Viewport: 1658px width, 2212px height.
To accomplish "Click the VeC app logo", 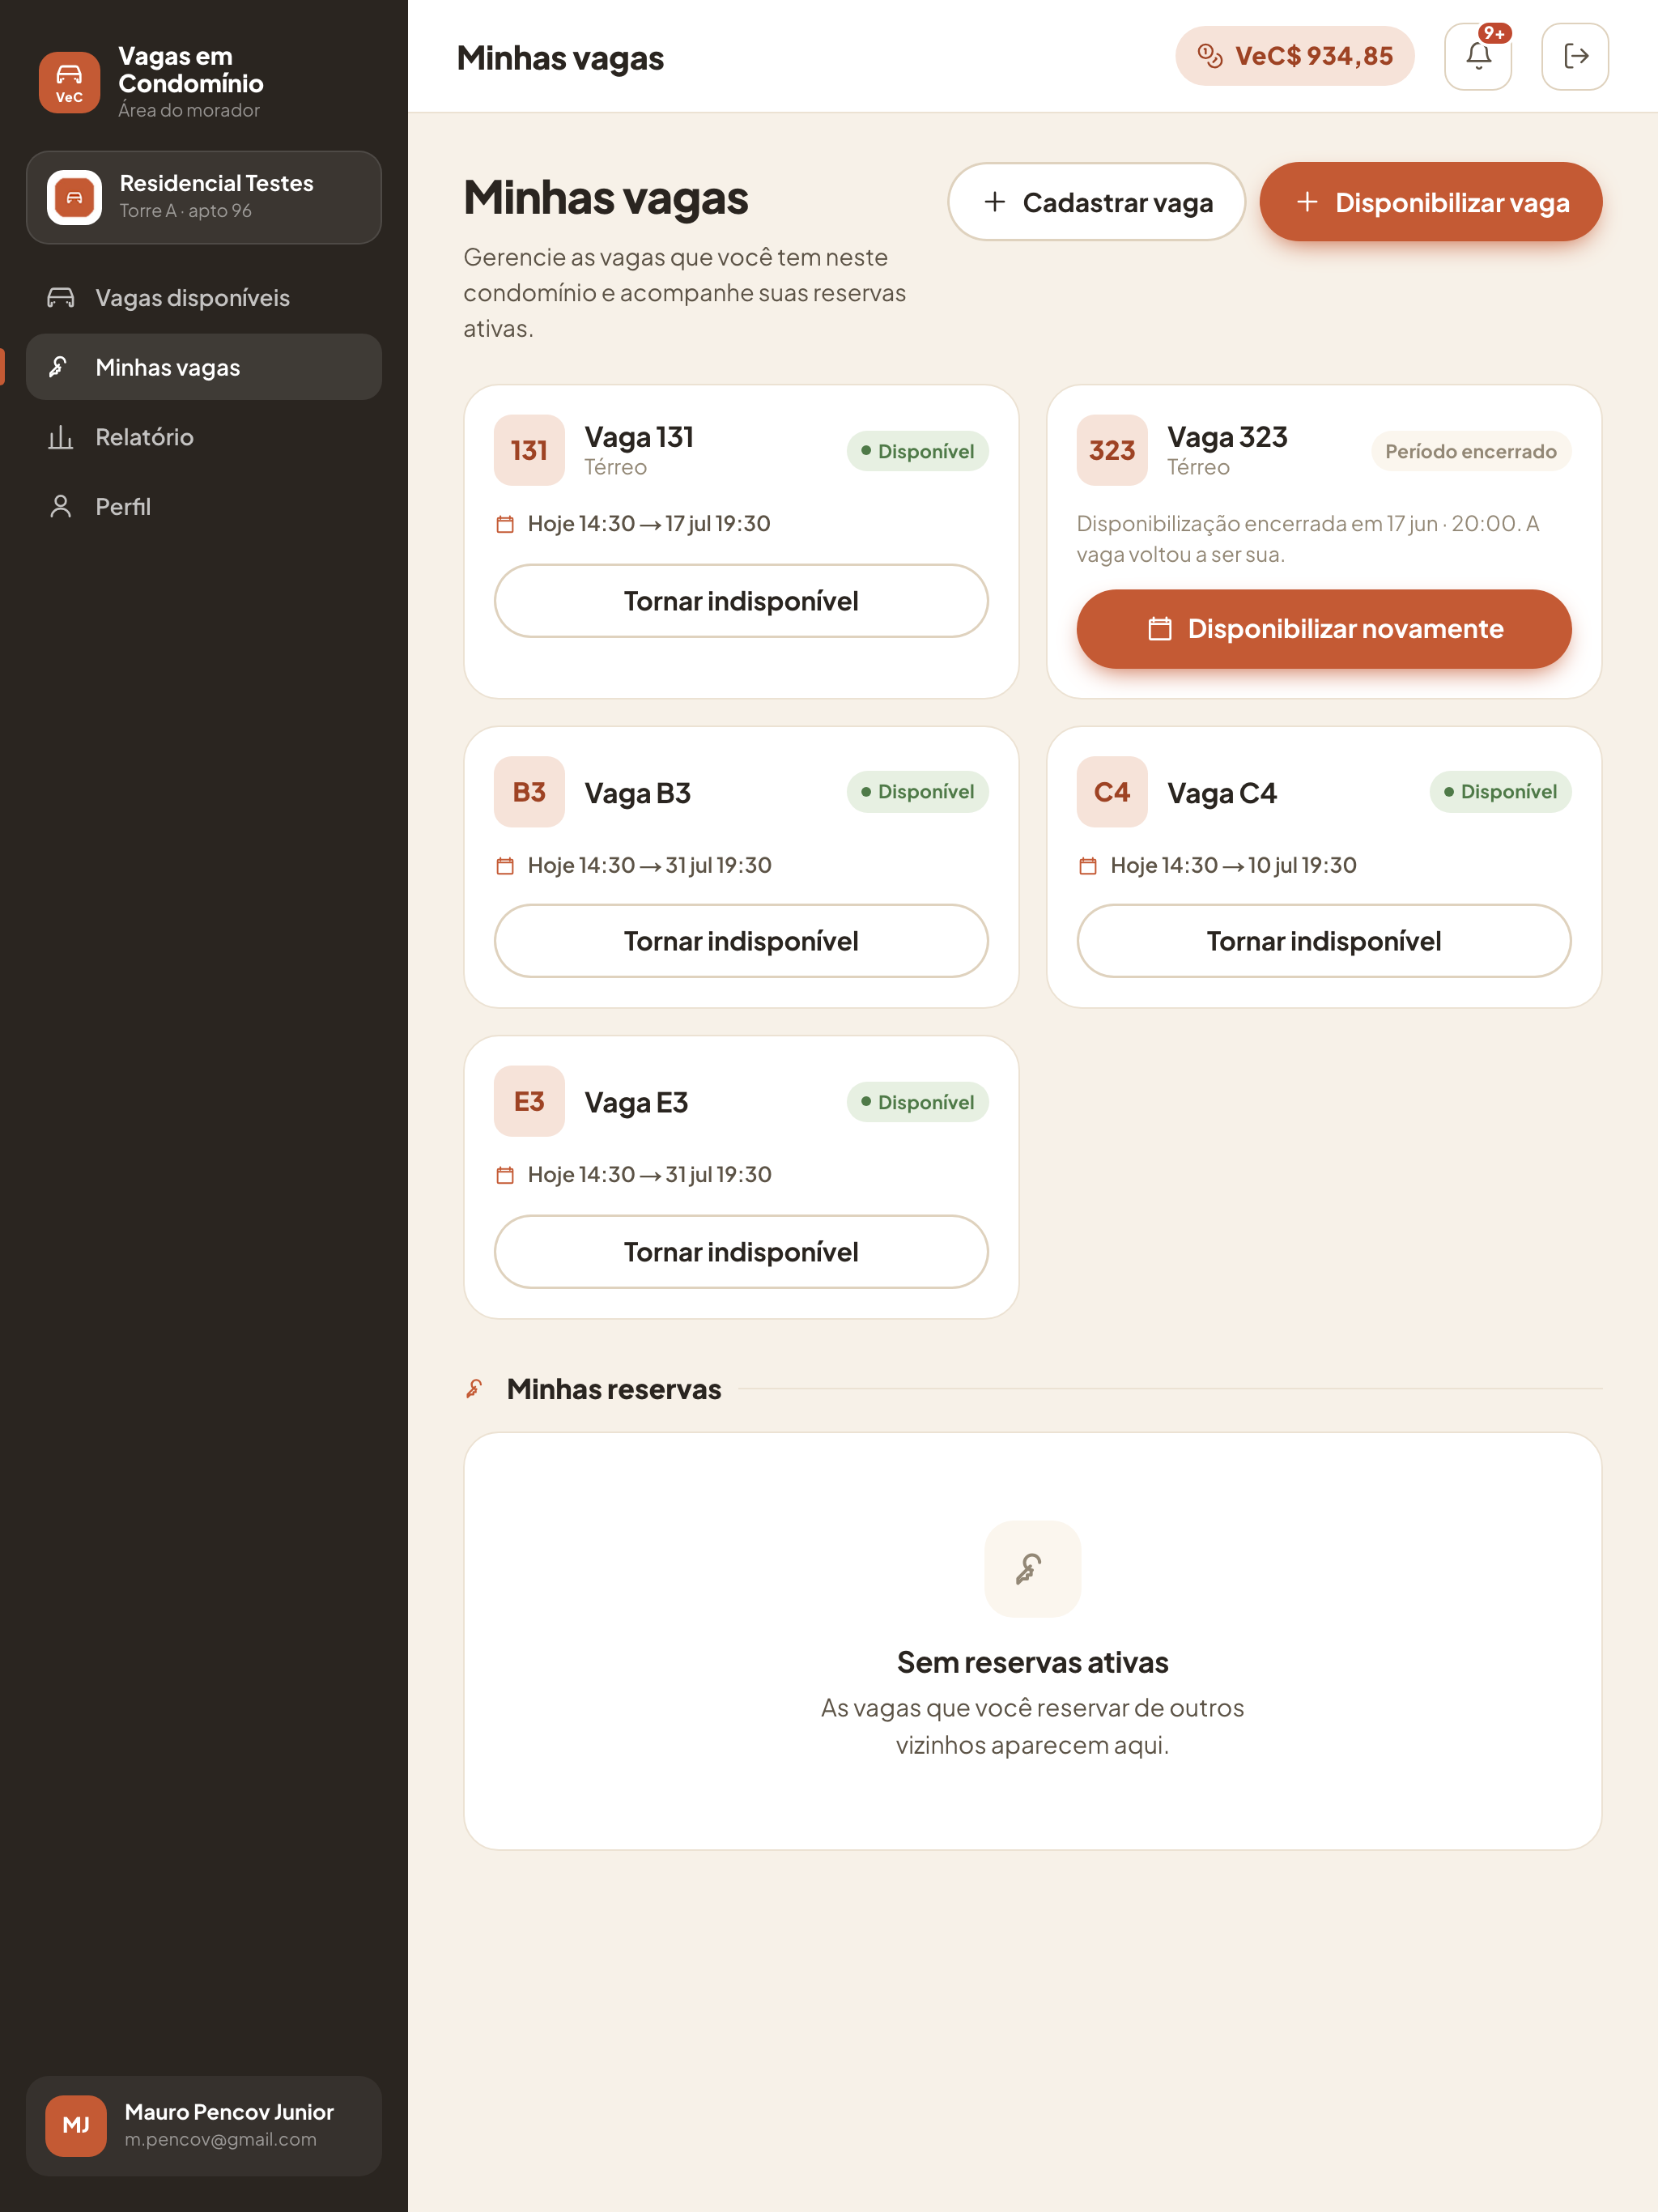I will pos(69,82).
